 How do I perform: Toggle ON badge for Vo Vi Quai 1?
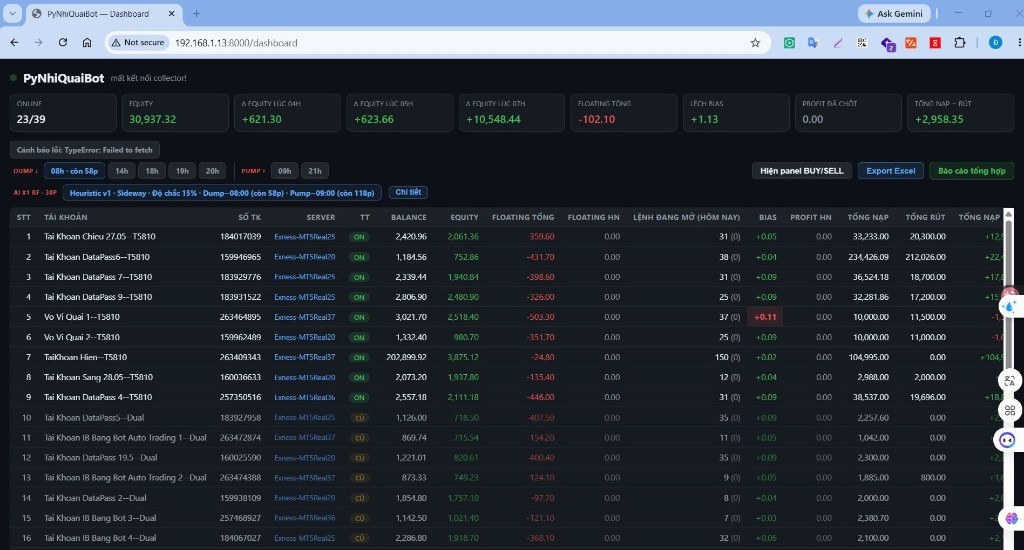coord(359,317)
